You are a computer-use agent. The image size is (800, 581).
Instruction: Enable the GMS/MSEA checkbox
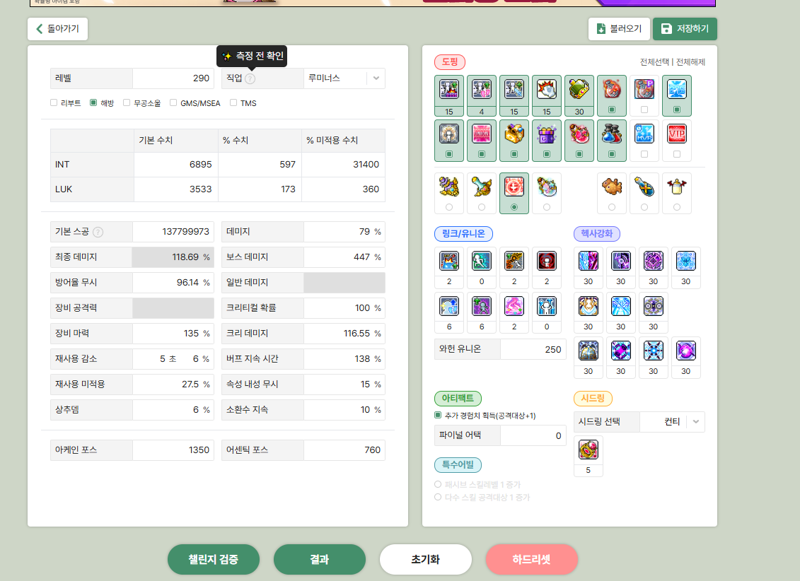(173, 103)
